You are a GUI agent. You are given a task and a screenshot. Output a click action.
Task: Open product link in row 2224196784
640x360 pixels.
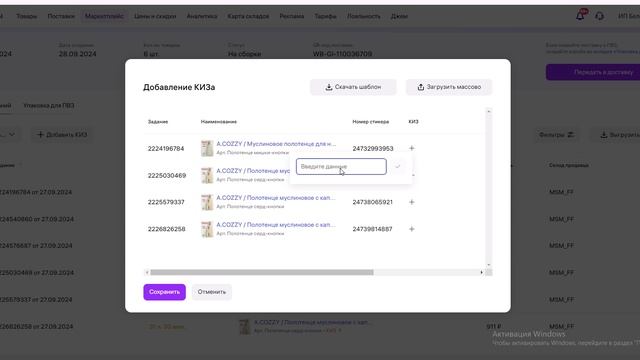(276, 144)
